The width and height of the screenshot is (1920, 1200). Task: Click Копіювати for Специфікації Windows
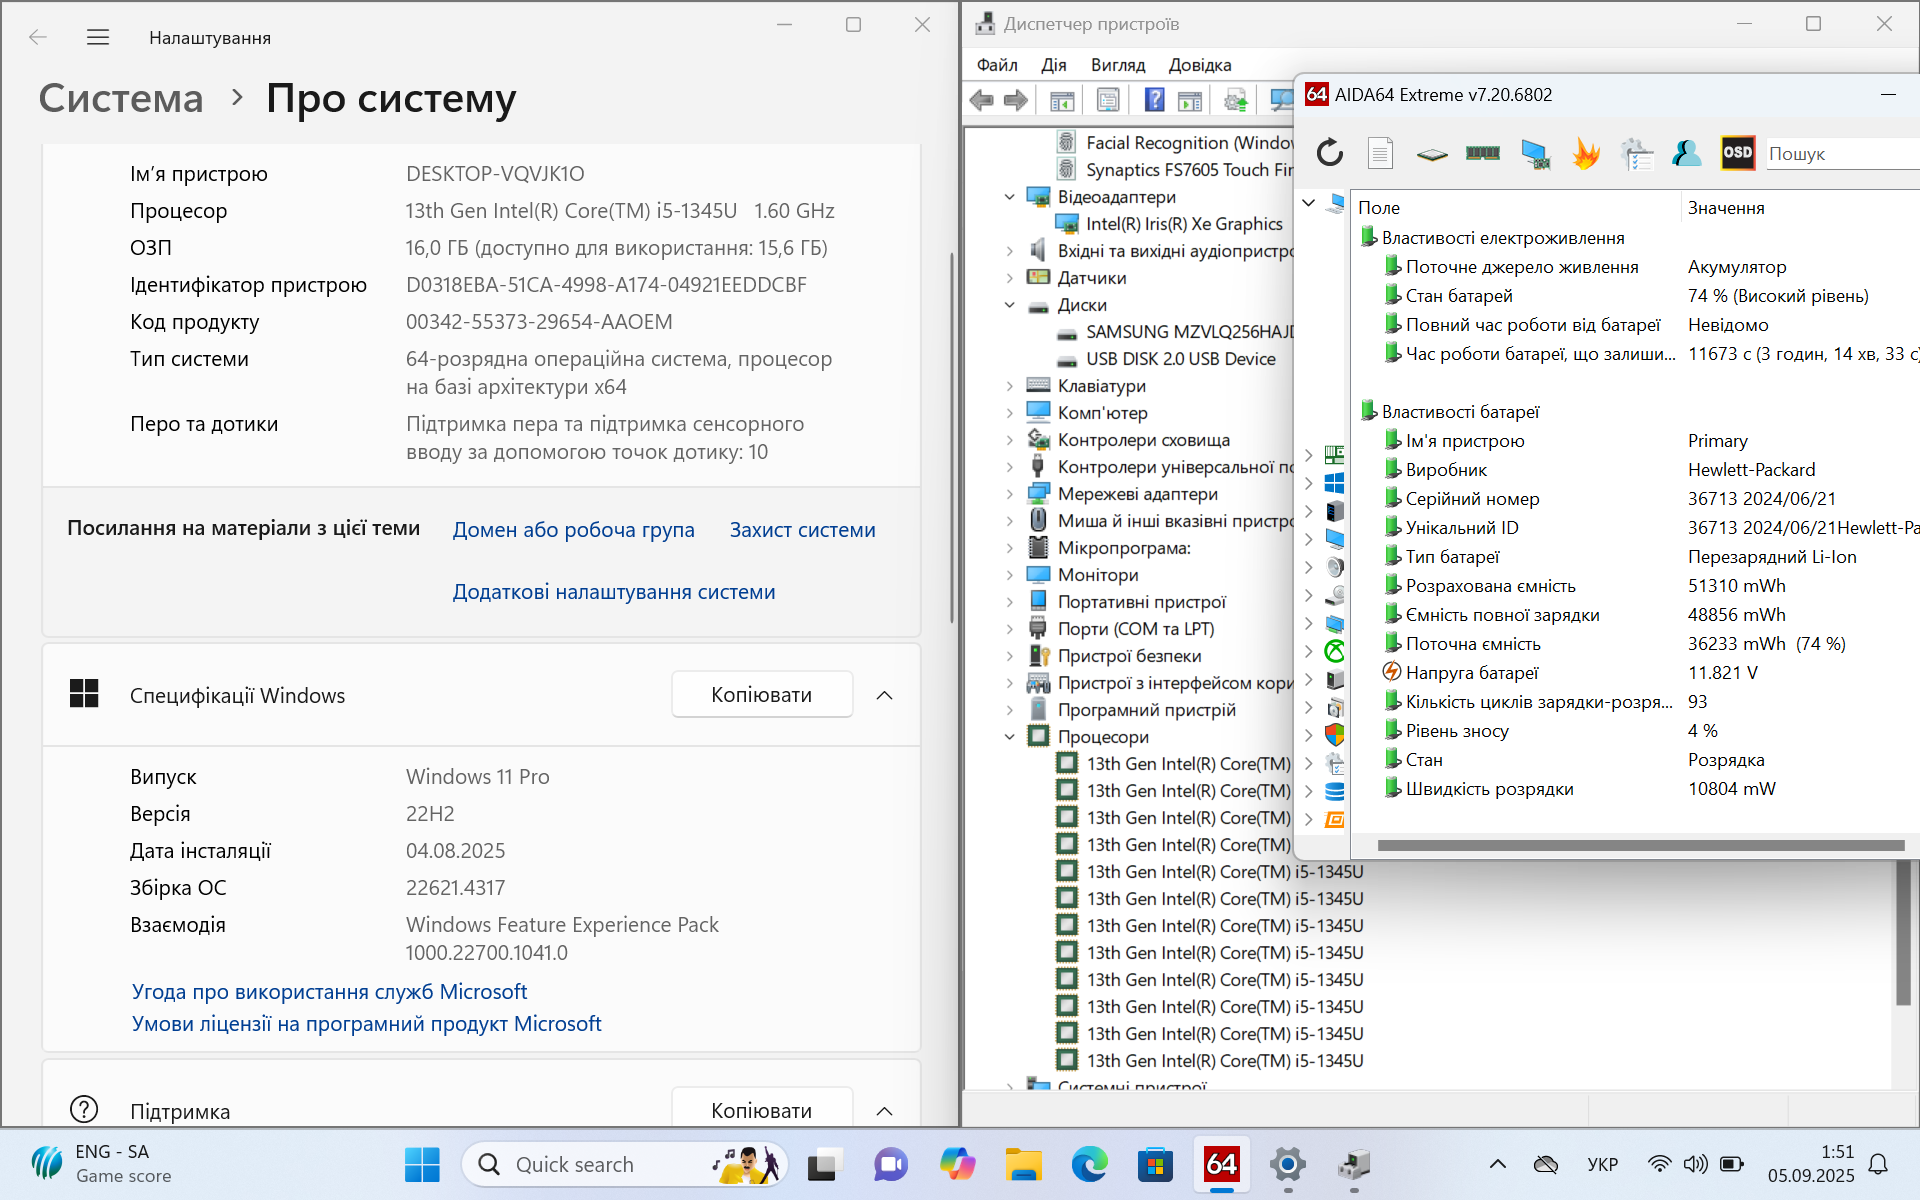[x=762, y=695]
